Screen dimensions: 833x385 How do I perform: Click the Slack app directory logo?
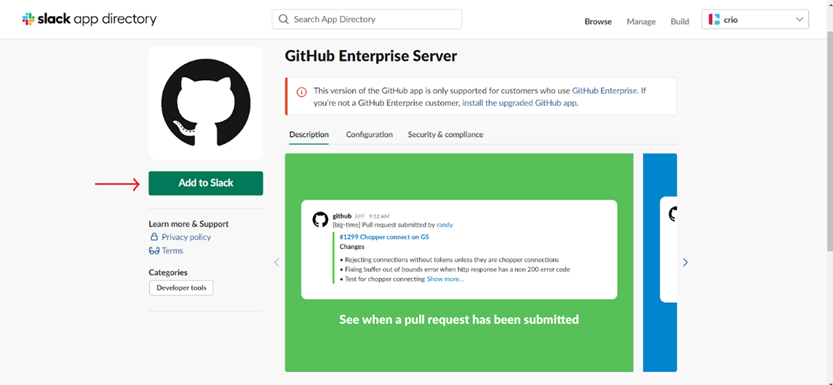[89, 19]
